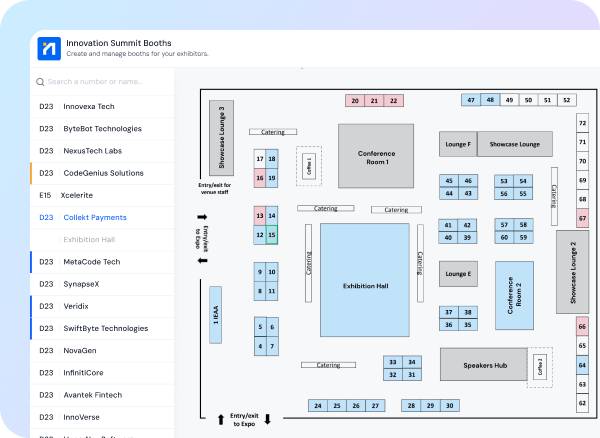The height and width of the screenshot is (438, 600).
Task: Click booth 18 on the floor plan
Action: (272, 159)
